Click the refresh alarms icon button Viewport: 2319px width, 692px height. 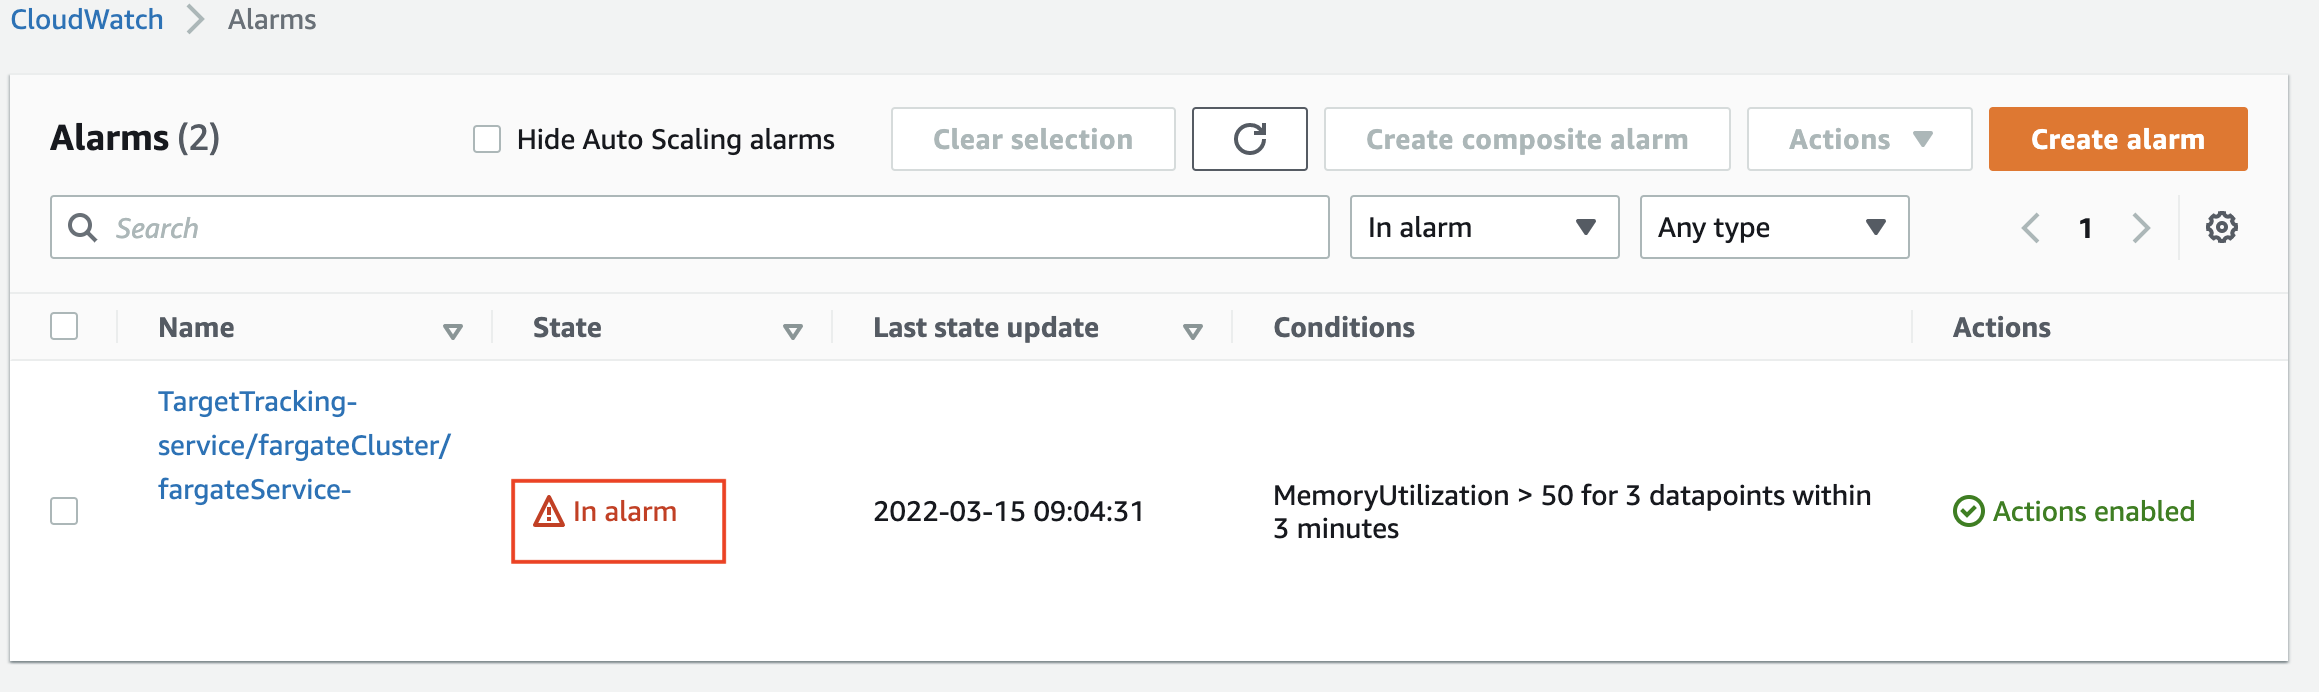coord(1249,139)
